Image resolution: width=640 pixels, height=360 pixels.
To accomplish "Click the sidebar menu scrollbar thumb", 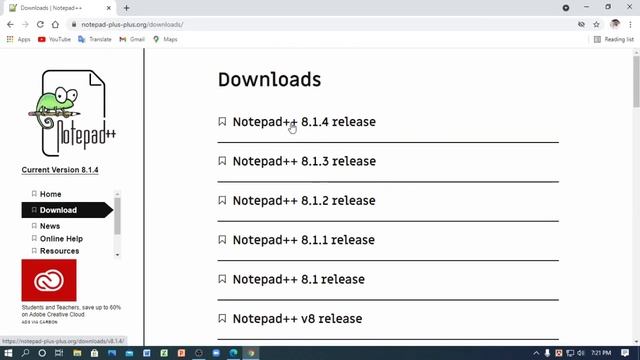I will point(118,216).
